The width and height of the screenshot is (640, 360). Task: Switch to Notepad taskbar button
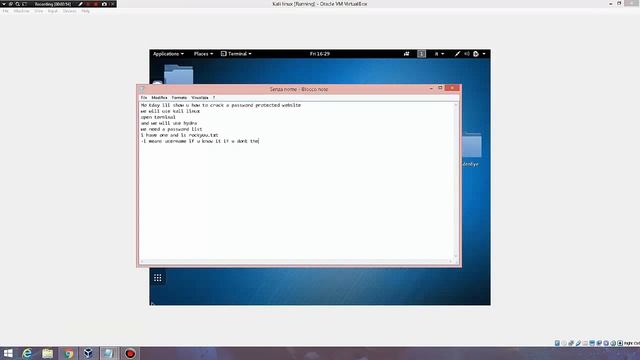point(109,353)
